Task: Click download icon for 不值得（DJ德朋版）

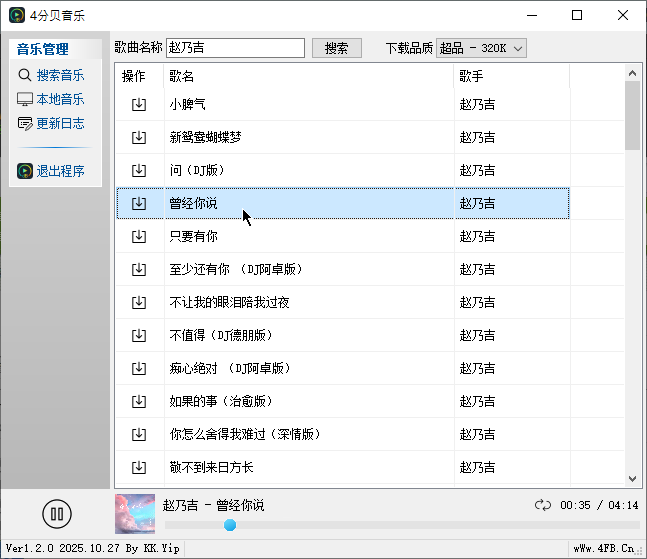Action: click(x=139, y=335)
